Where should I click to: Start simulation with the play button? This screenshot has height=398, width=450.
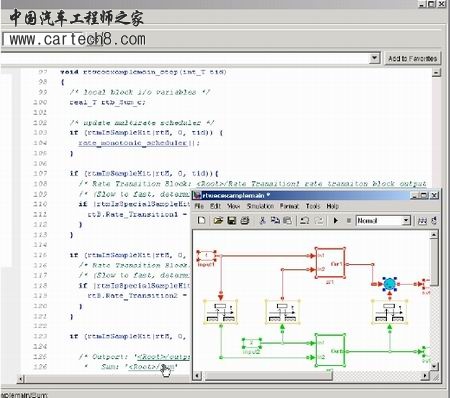336,221
